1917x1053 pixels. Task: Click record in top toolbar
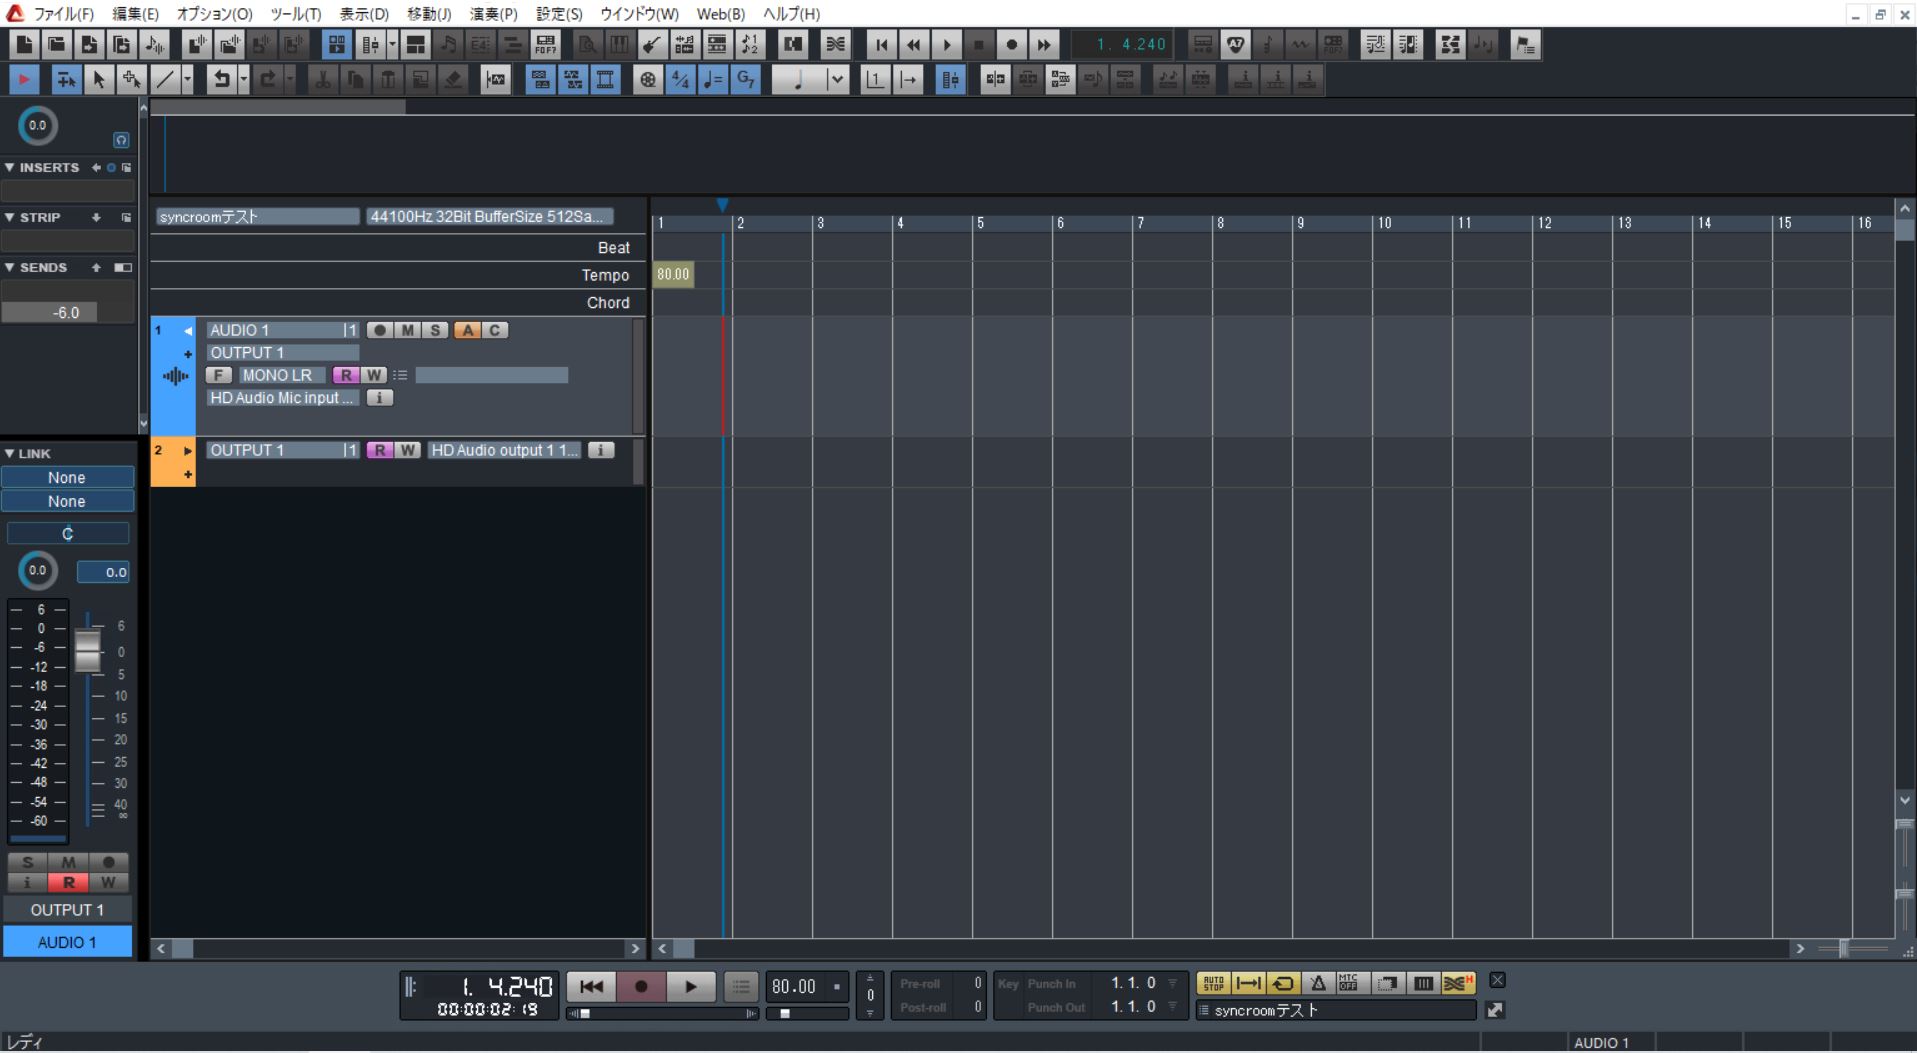1011,45
